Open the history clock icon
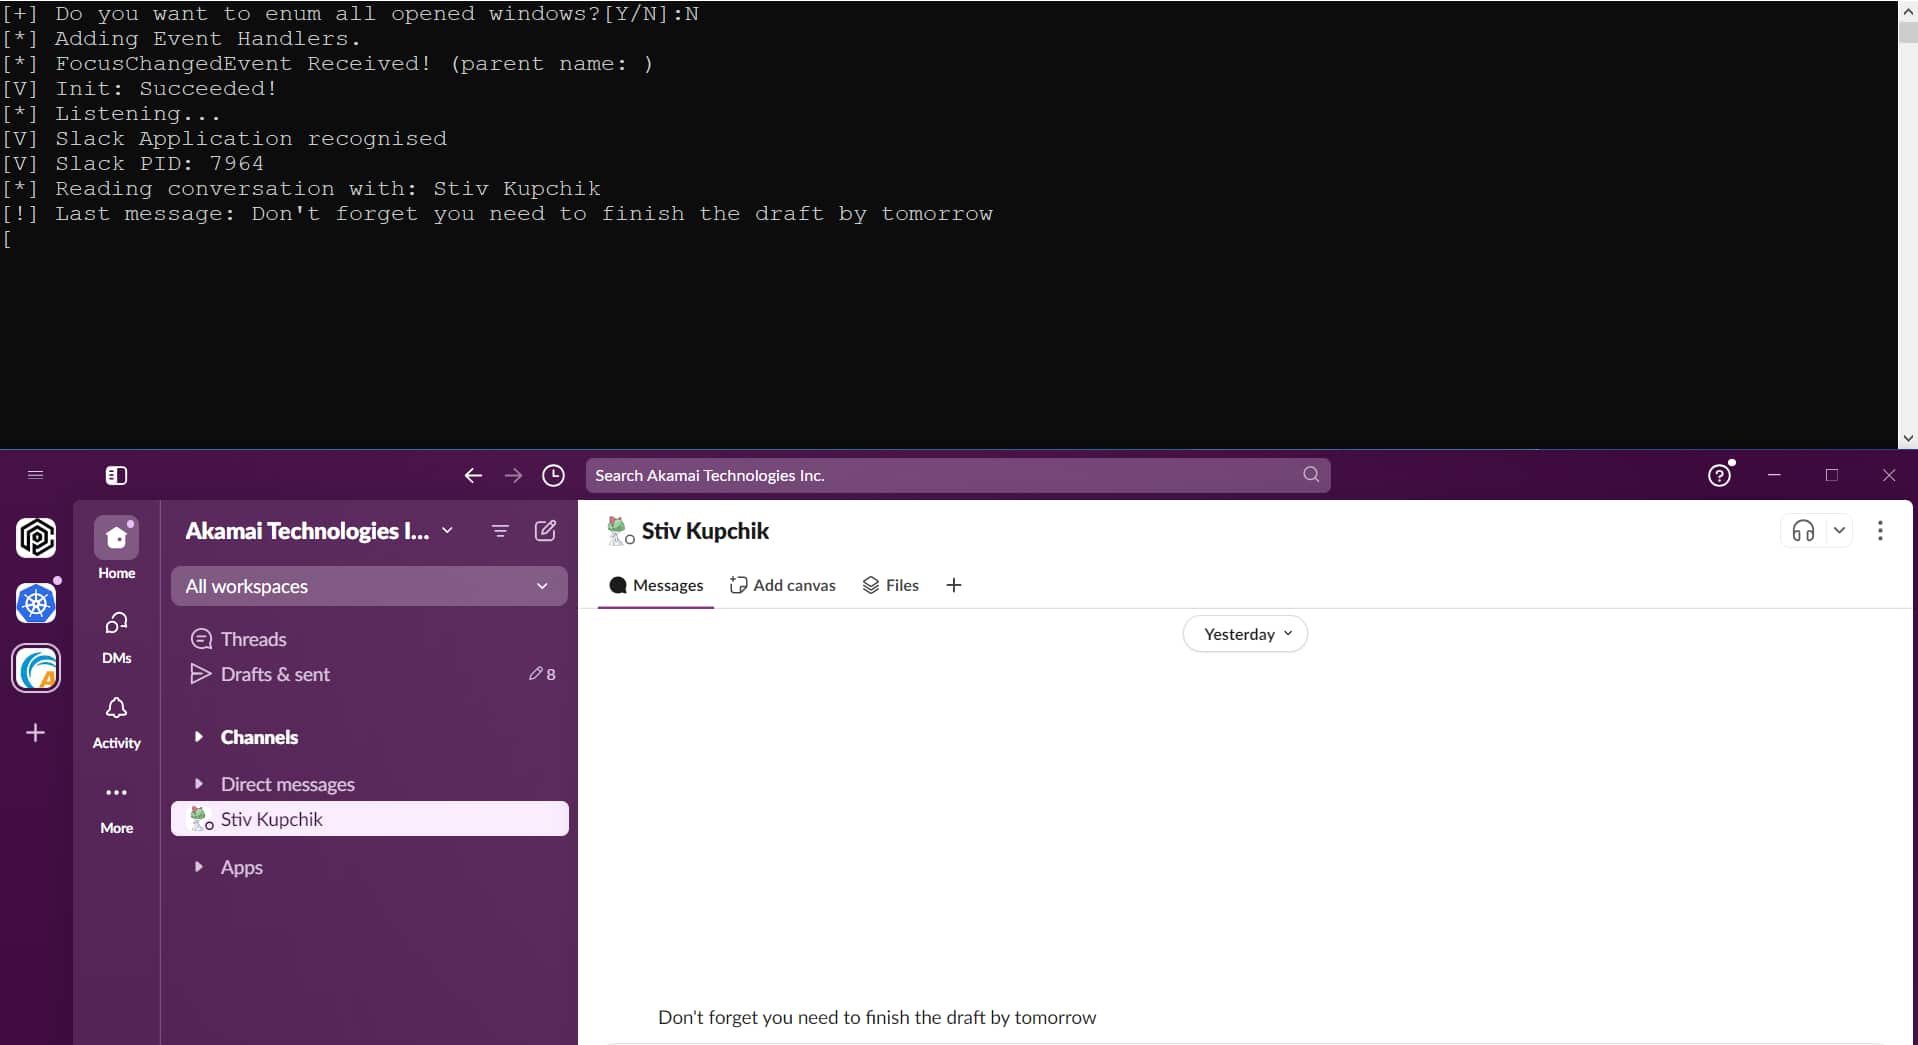This screenshot has height=1045, width=1918. coord(553,476)
